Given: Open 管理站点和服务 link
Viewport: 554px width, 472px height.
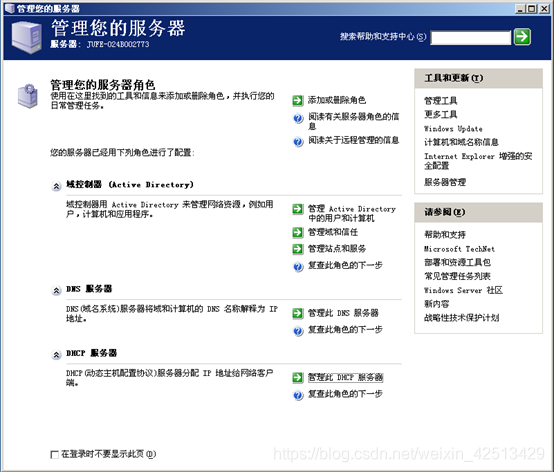Looking at the screenshot, I should click(x=337, y=249).
